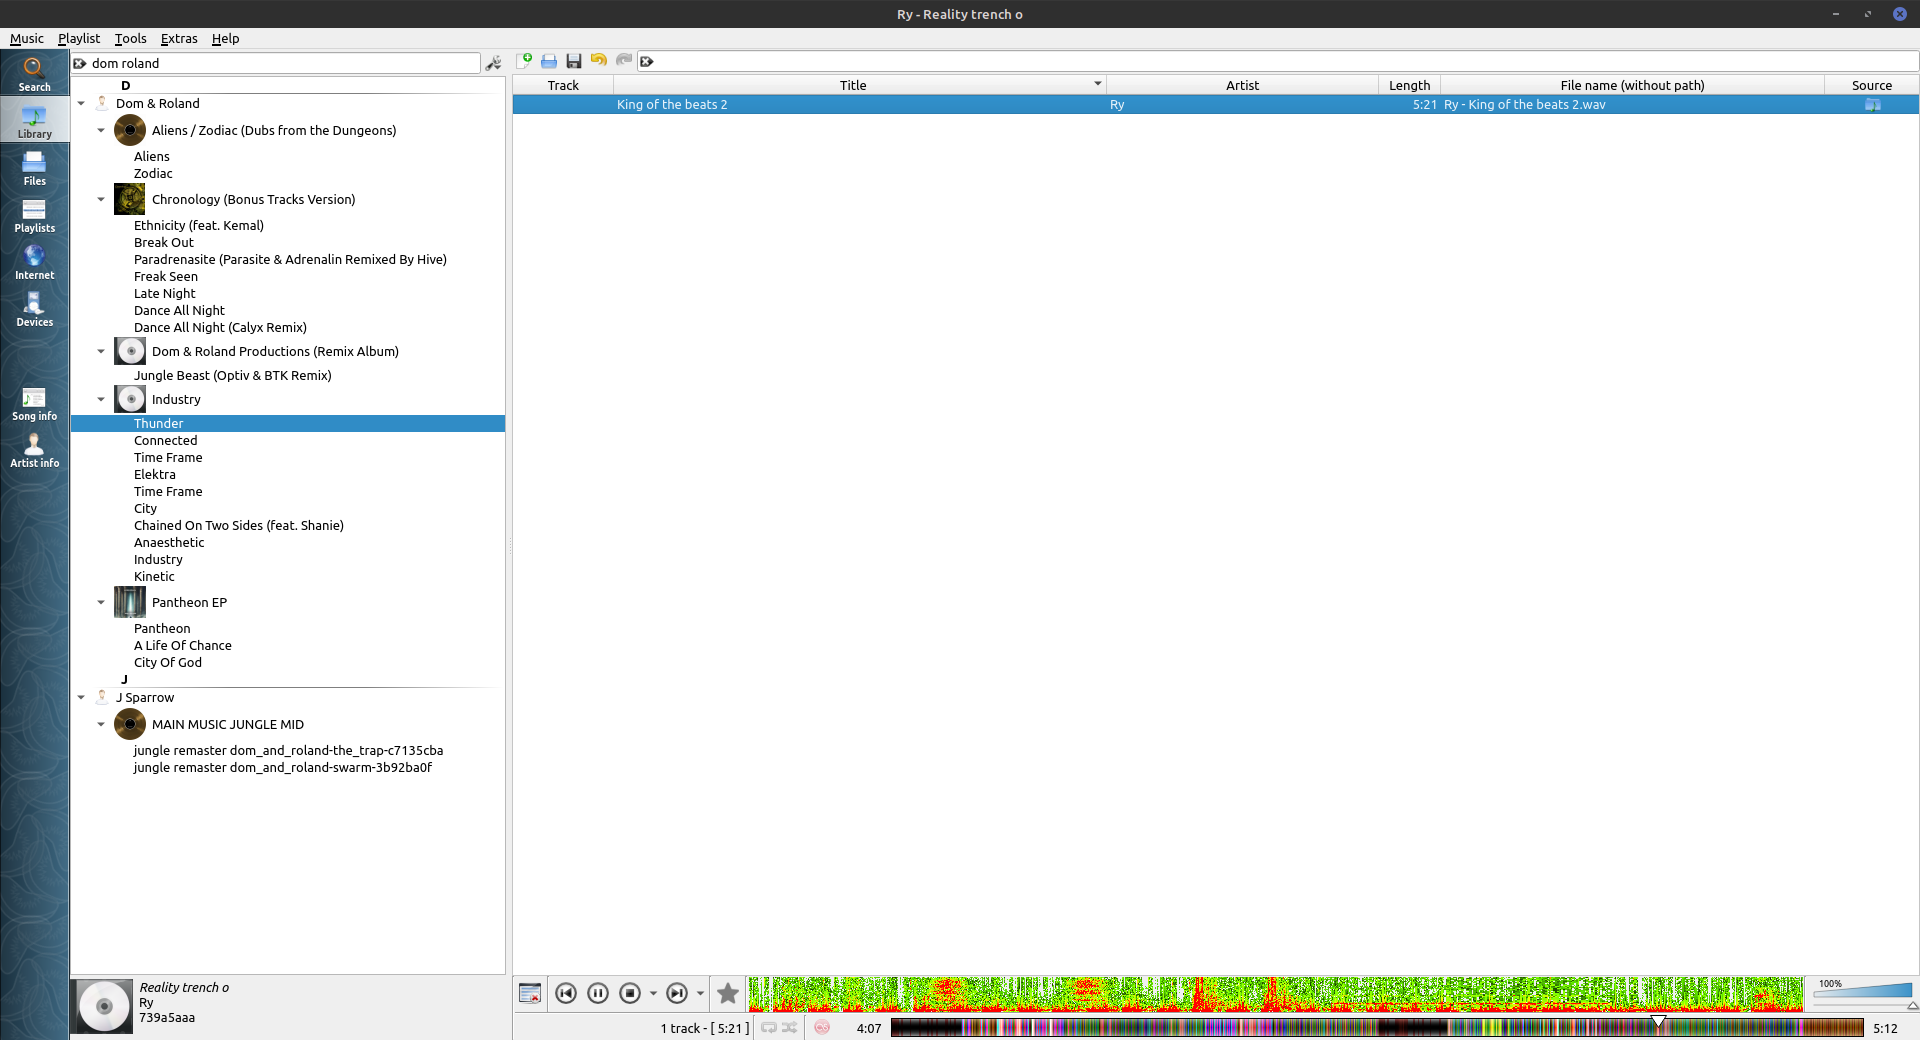Sort playlist by Artist column
This screenshot has height=1040, width=1920.
coord(1242,85)
